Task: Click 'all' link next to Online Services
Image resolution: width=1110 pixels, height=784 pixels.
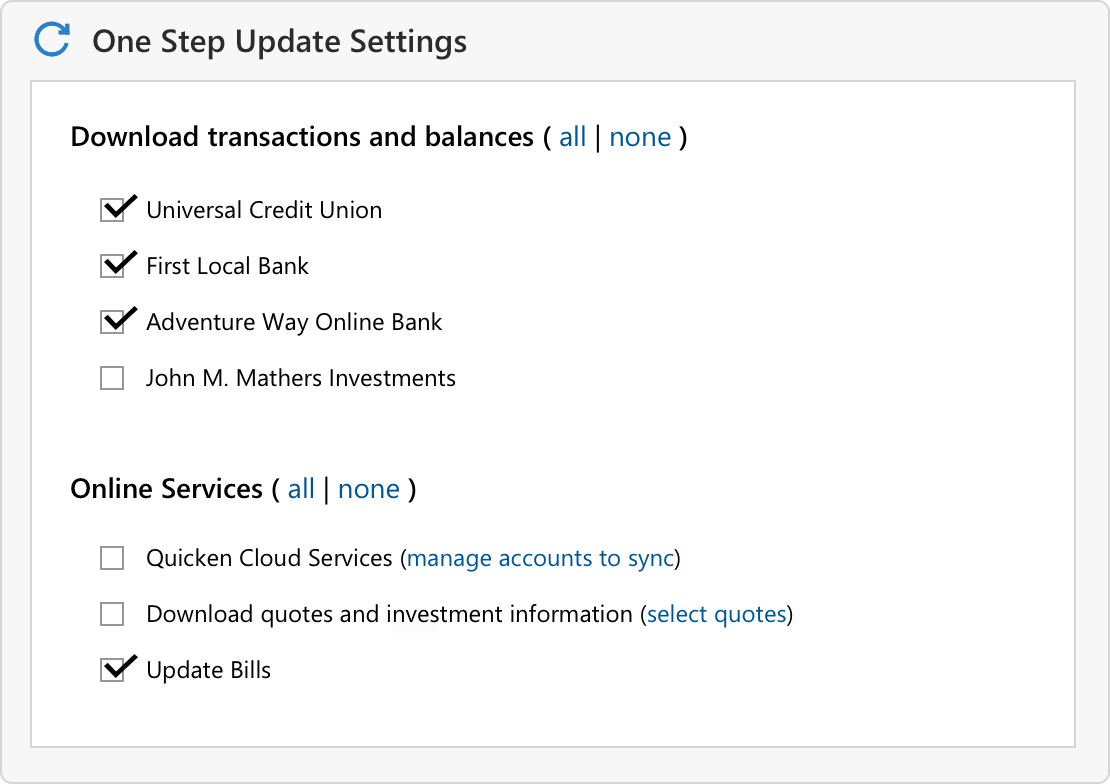Action: [301, 489]
